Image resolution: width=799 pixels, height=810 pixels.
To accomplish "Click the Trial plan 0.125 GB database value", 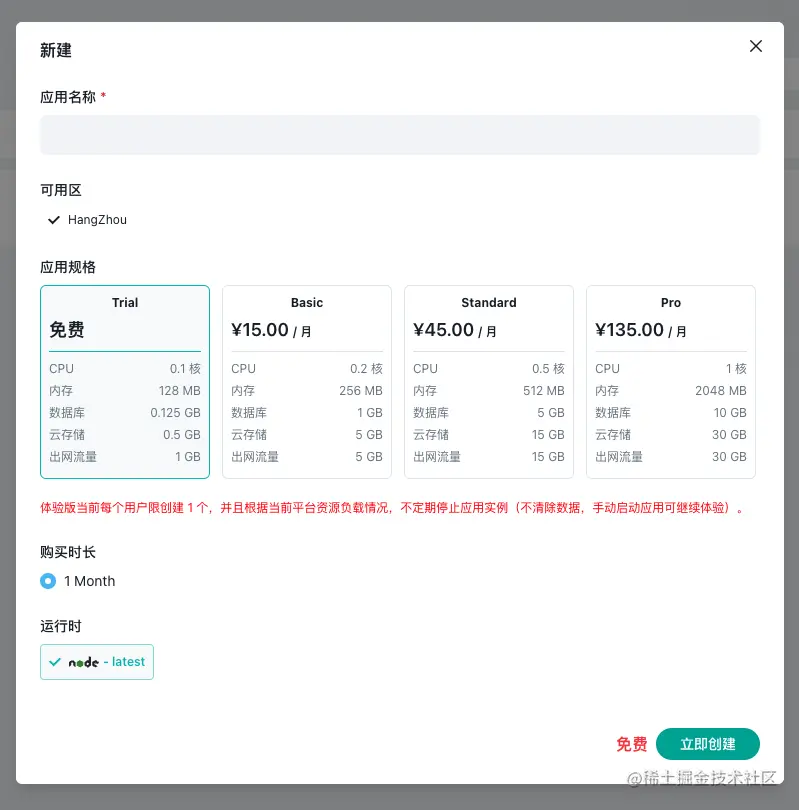I will tap(175, 413).
